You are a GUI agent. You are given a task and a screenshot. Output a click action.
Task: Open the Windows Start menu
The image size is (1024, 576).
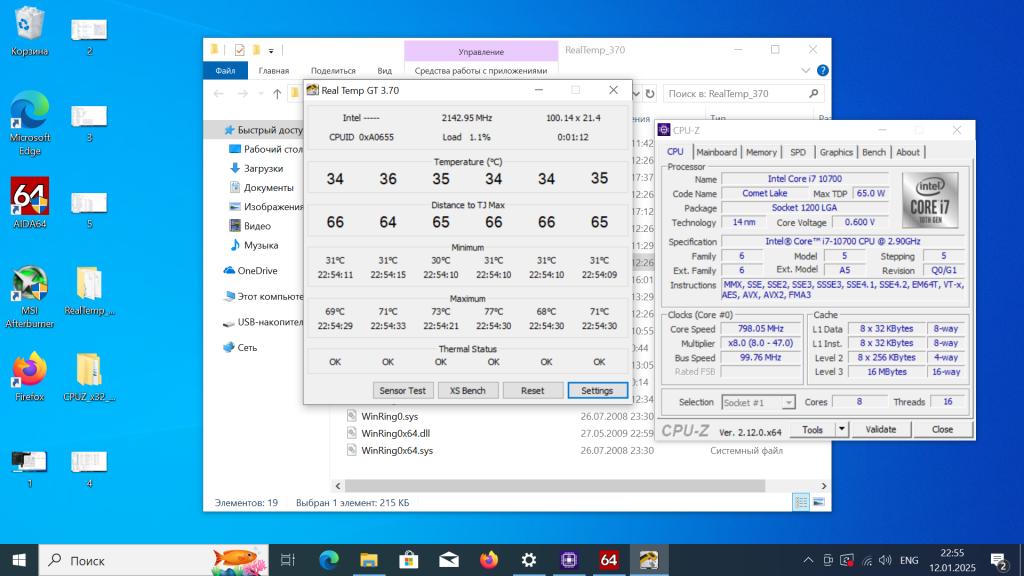tap(19, 560)
